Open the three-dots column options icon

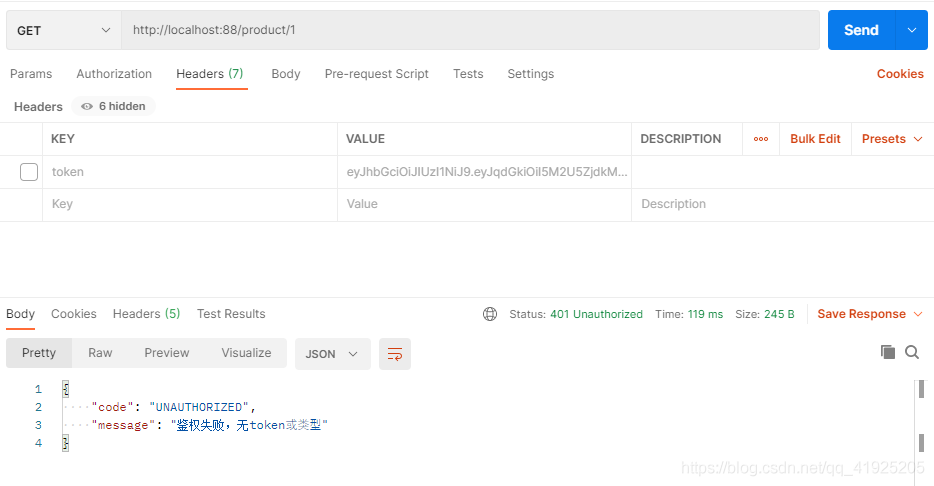761,139
